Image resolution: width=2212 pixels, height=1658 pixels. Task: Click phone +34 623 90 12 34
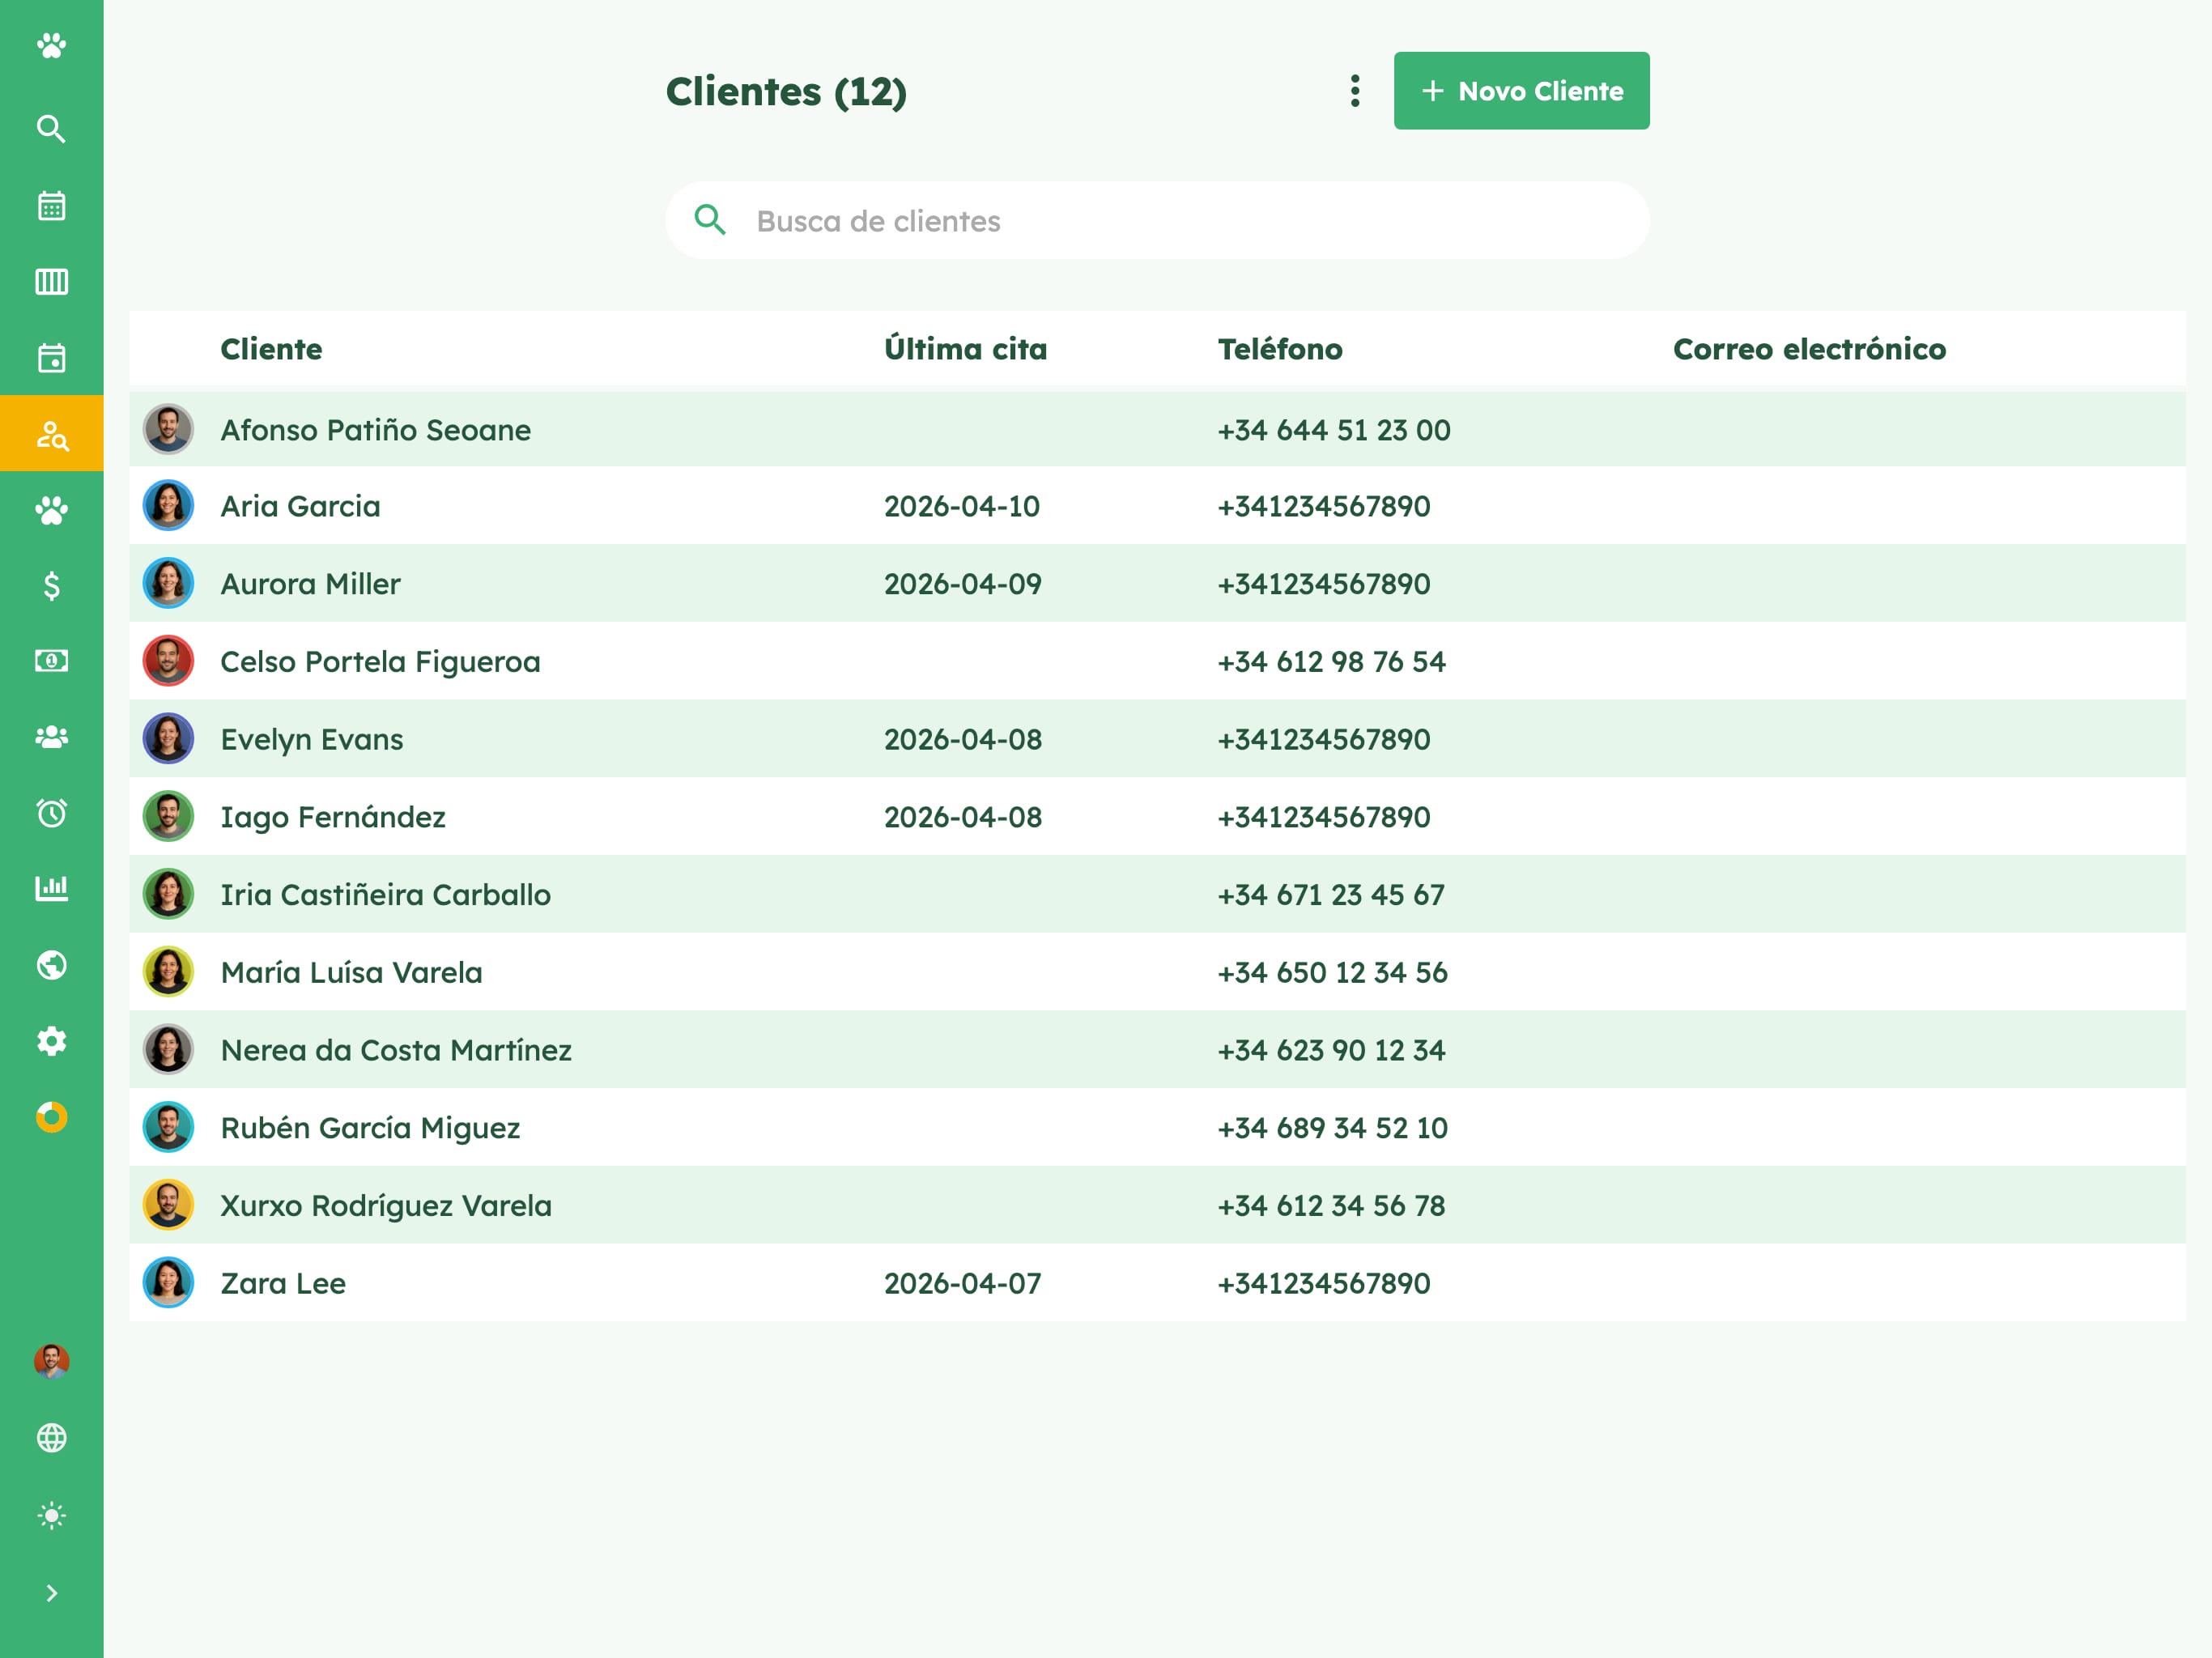coord(1332,1050)
